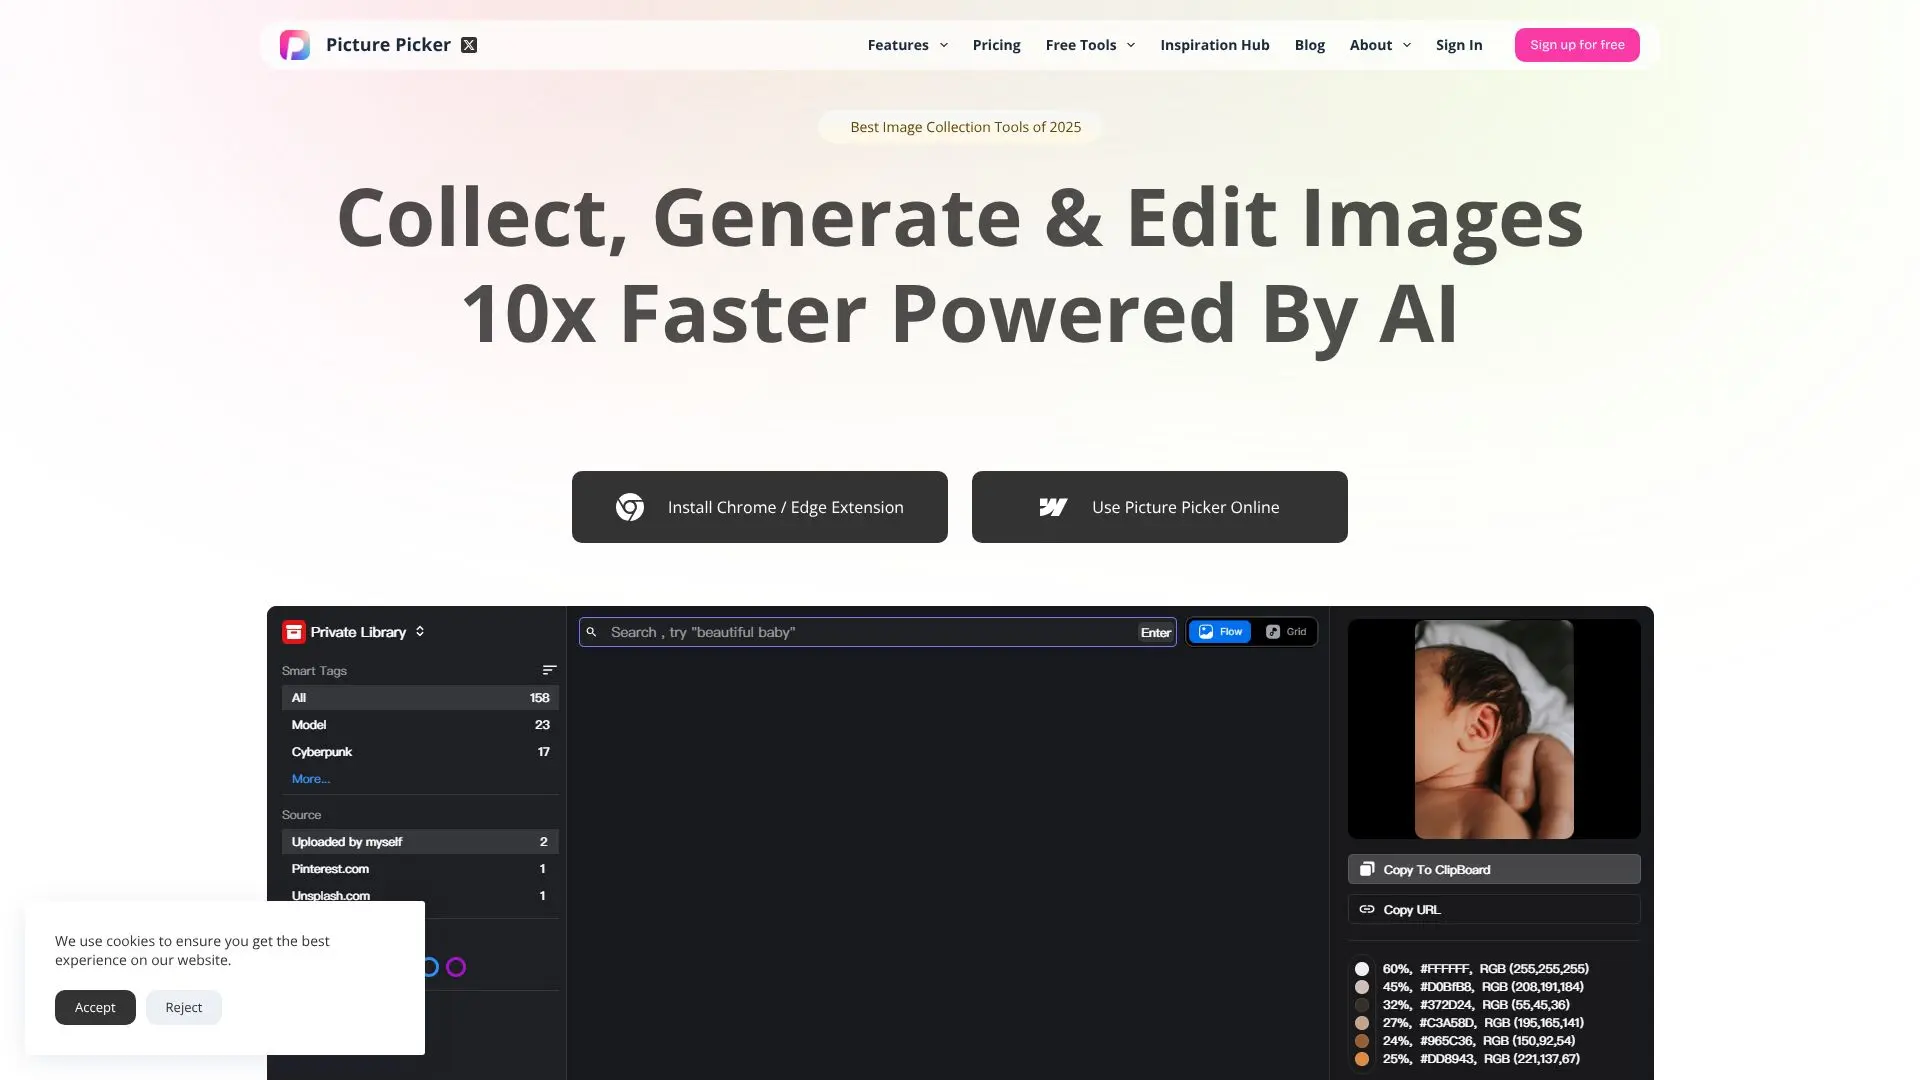The height and width of the screenshot is (1080, 1920).
Task: Expand More... smart tags
Action: point(311,779)
